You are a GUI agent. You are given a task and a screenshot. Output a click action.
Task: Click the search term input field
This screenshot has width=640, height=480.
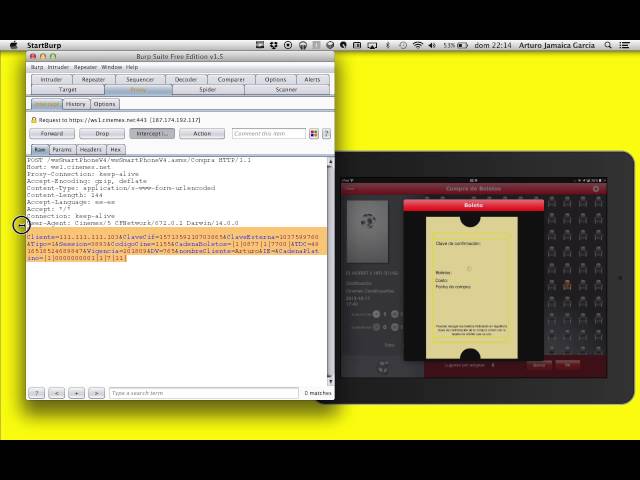204,393
